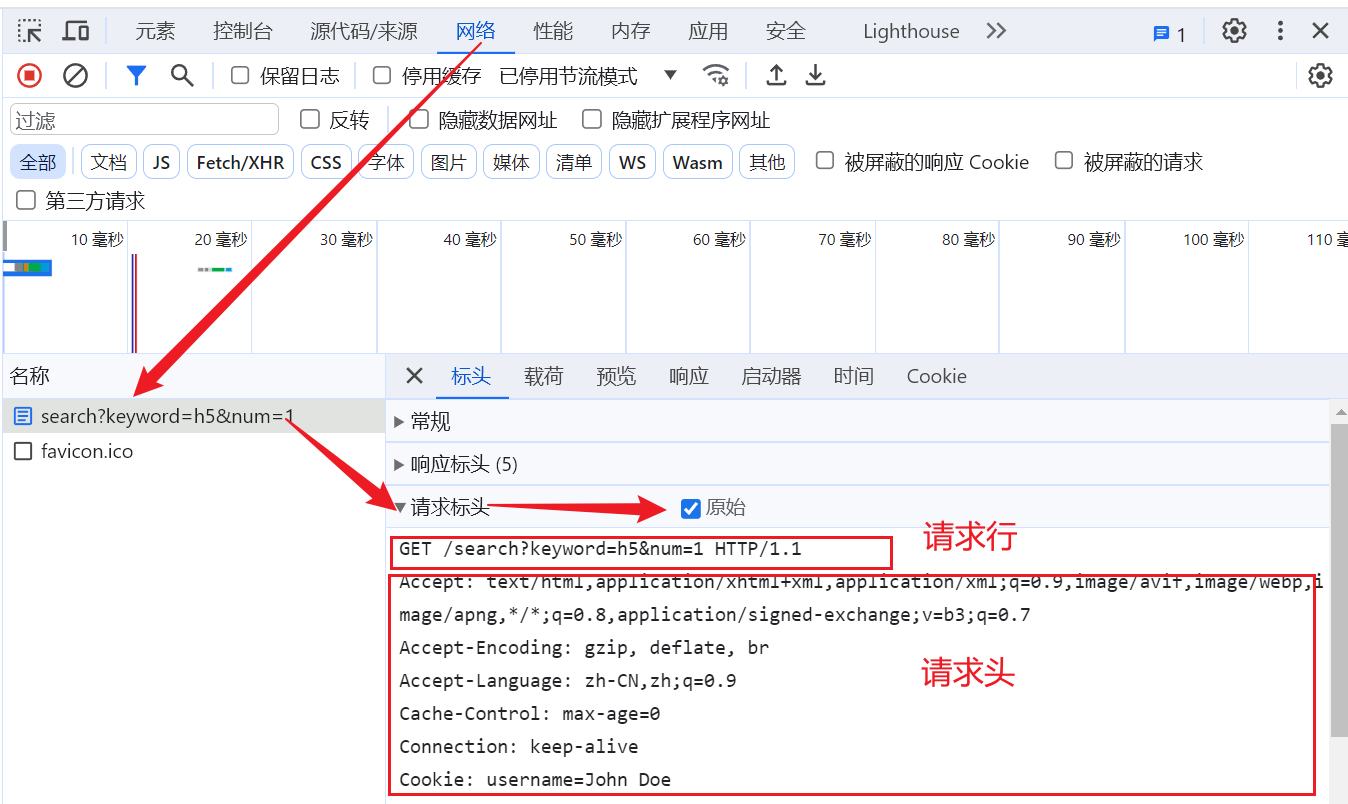The height and width of the screenshot is (804, 1348).
Task: Filter requests by Fetch/XHR
Action: pos(240,162)
